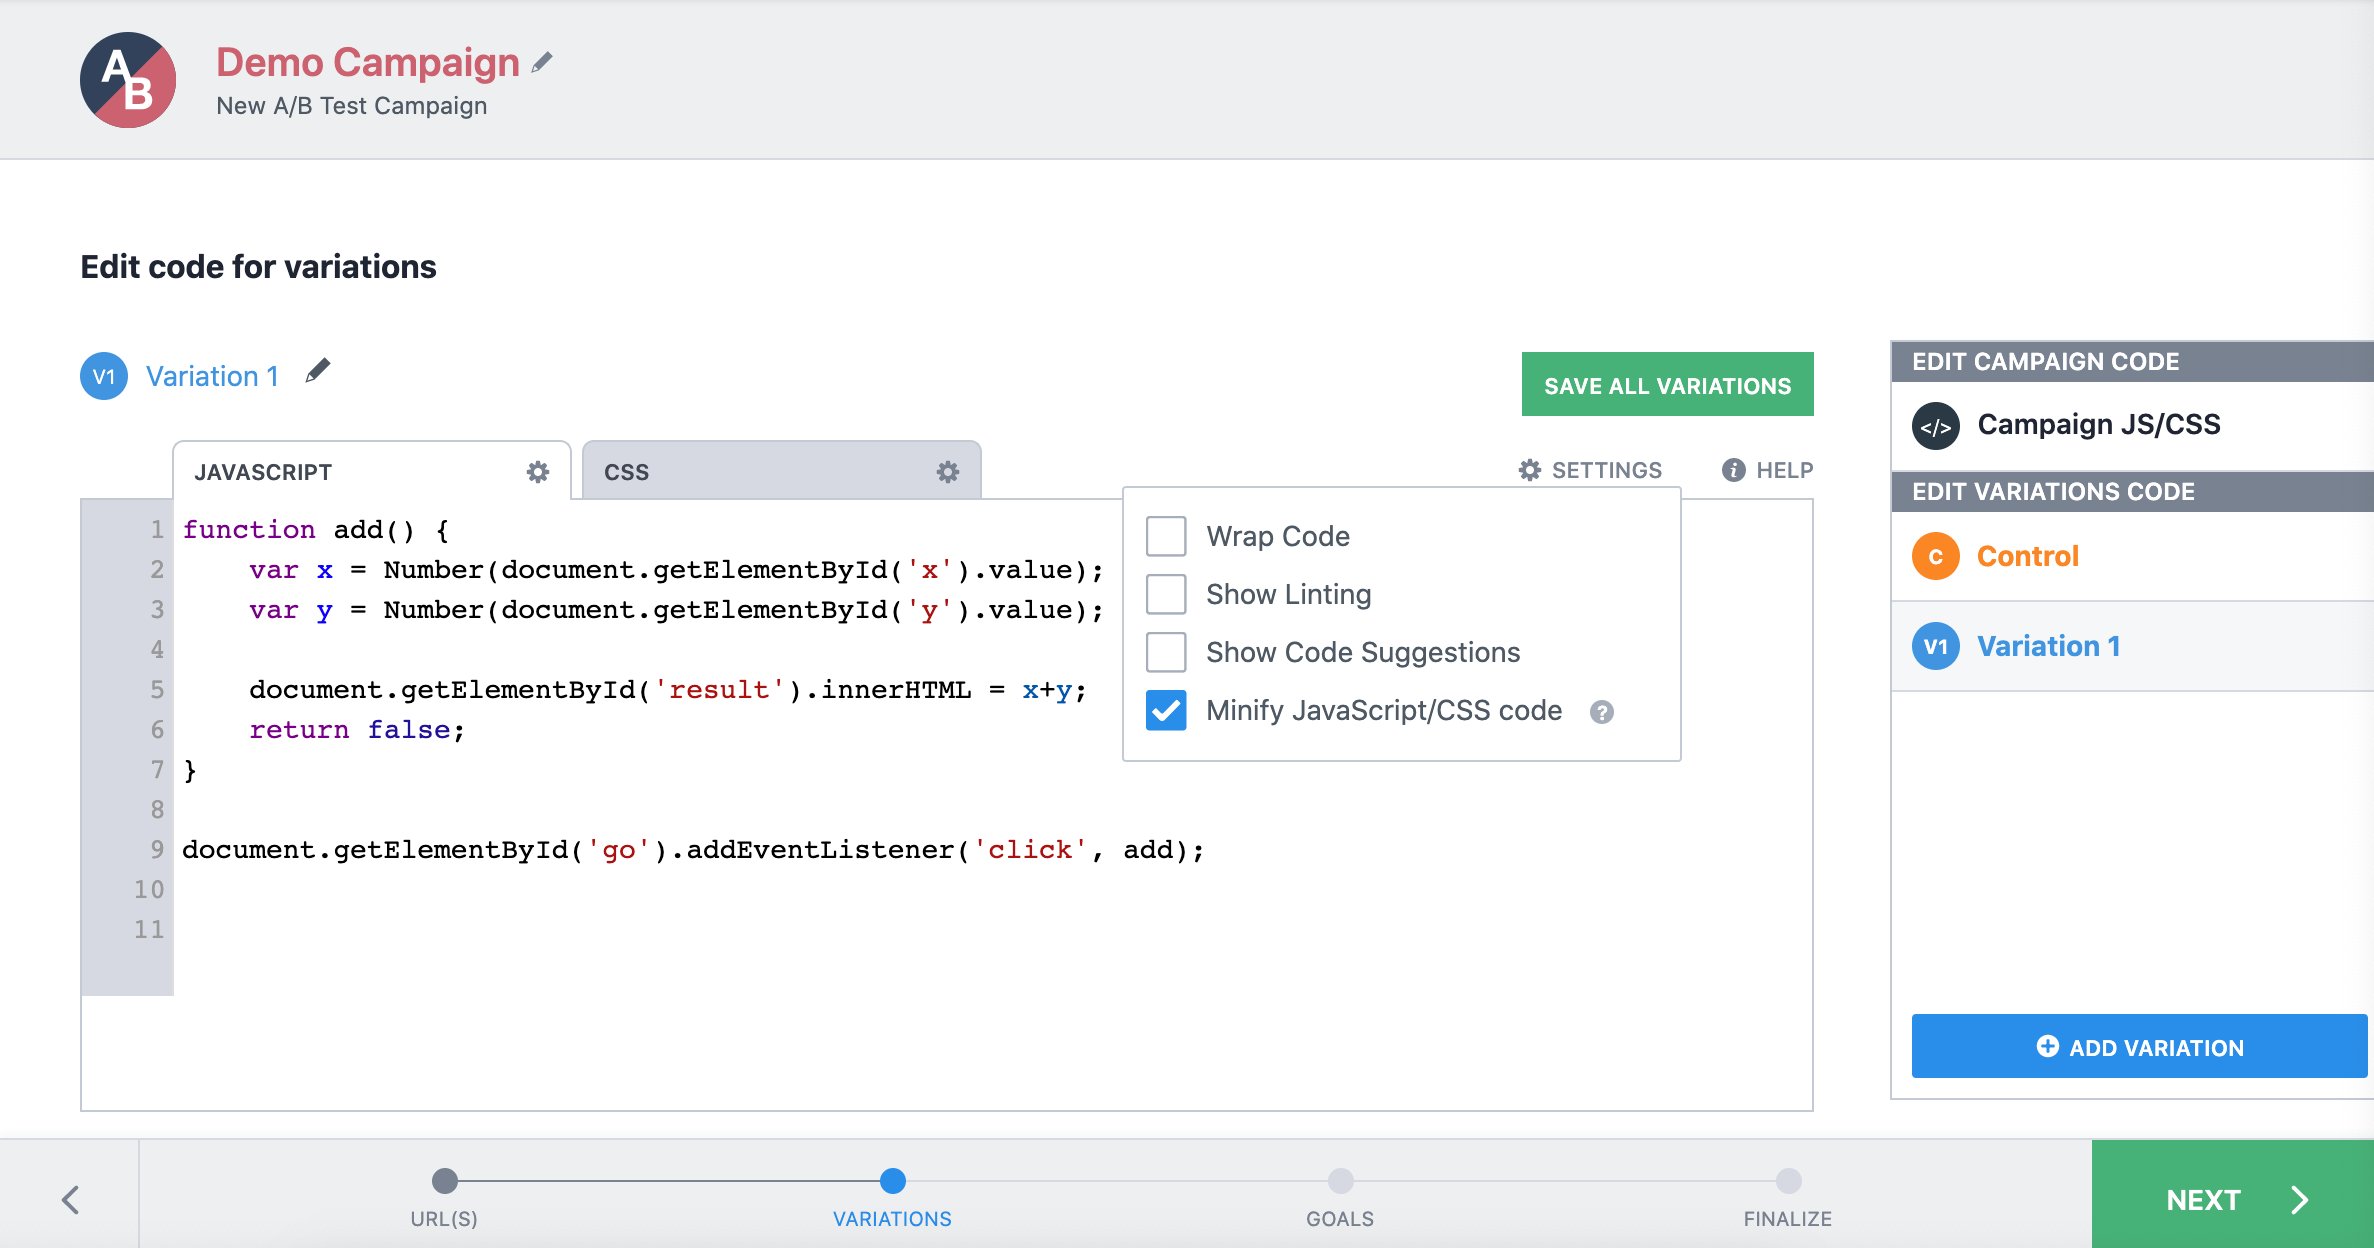Uncheck Minify JavaScript/CSS code
The width and height of the screenshot is (2374, 1248).
point(1166,710)
